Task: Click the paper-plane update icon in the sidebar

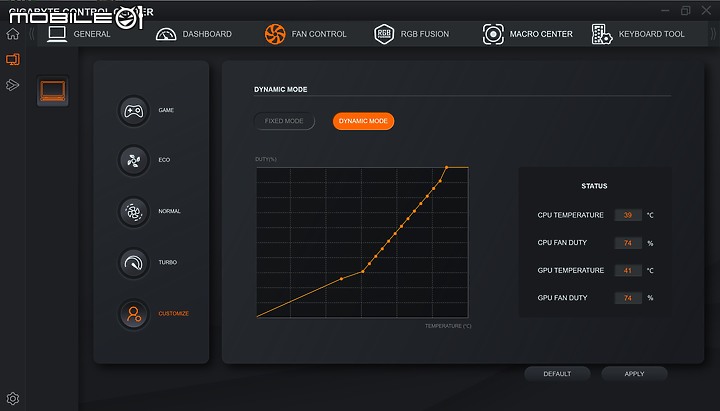Action: click(x=12, y=85)
